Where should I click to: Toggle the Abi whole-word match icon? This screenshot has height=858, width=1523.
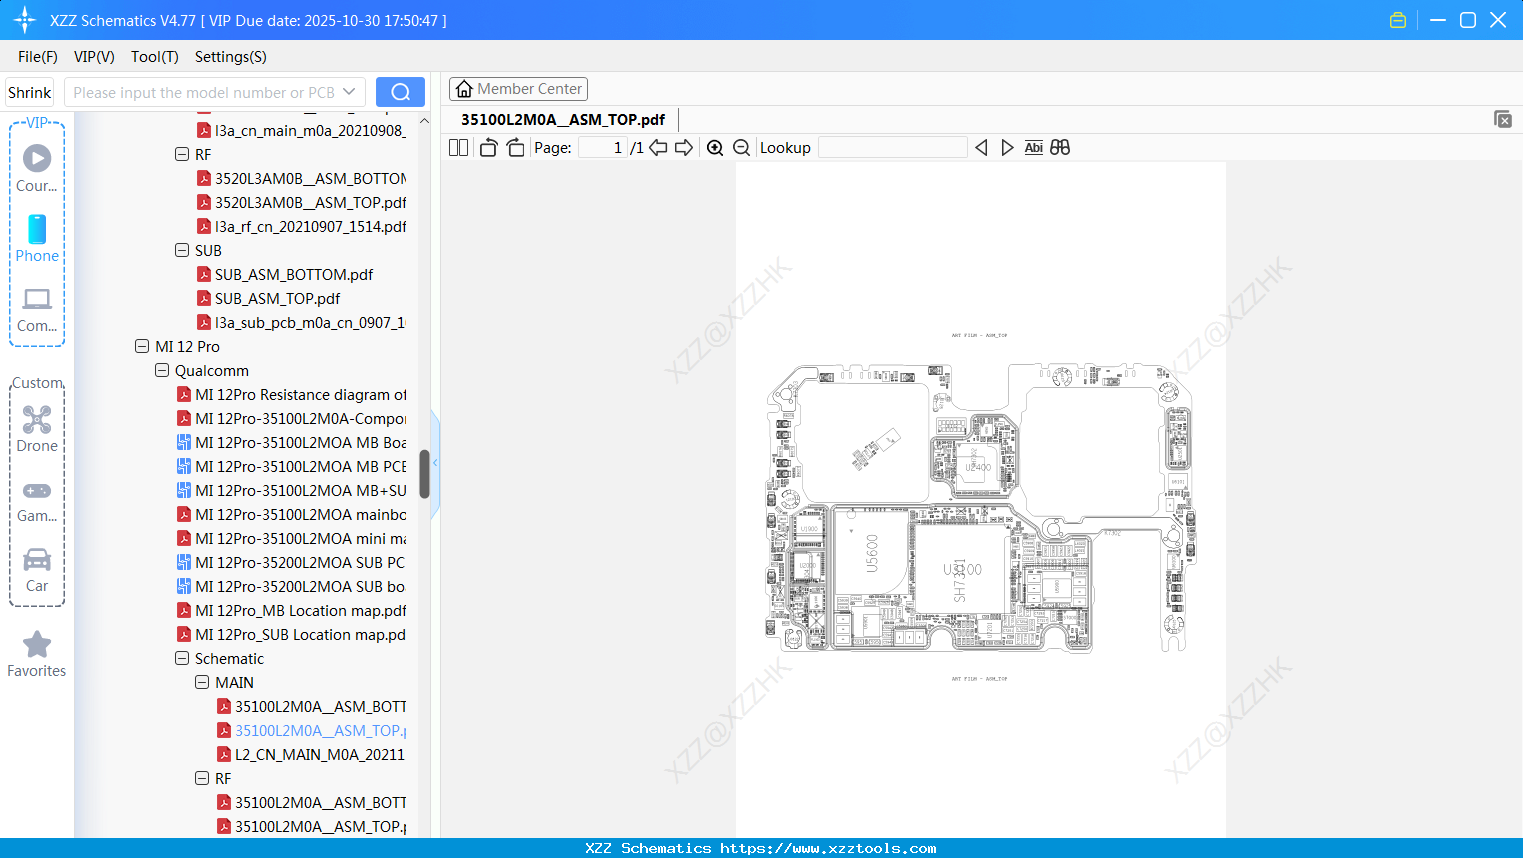click(1034, 148)
